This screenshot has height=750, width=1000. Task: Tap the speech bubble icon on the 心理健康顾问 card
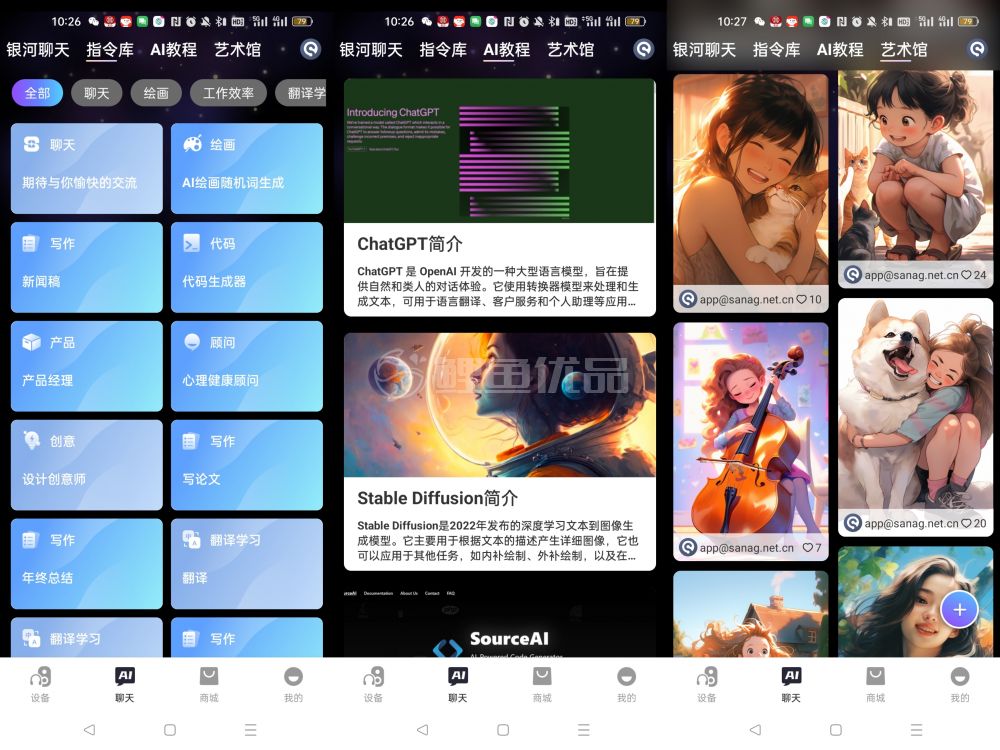pos(192,342)
